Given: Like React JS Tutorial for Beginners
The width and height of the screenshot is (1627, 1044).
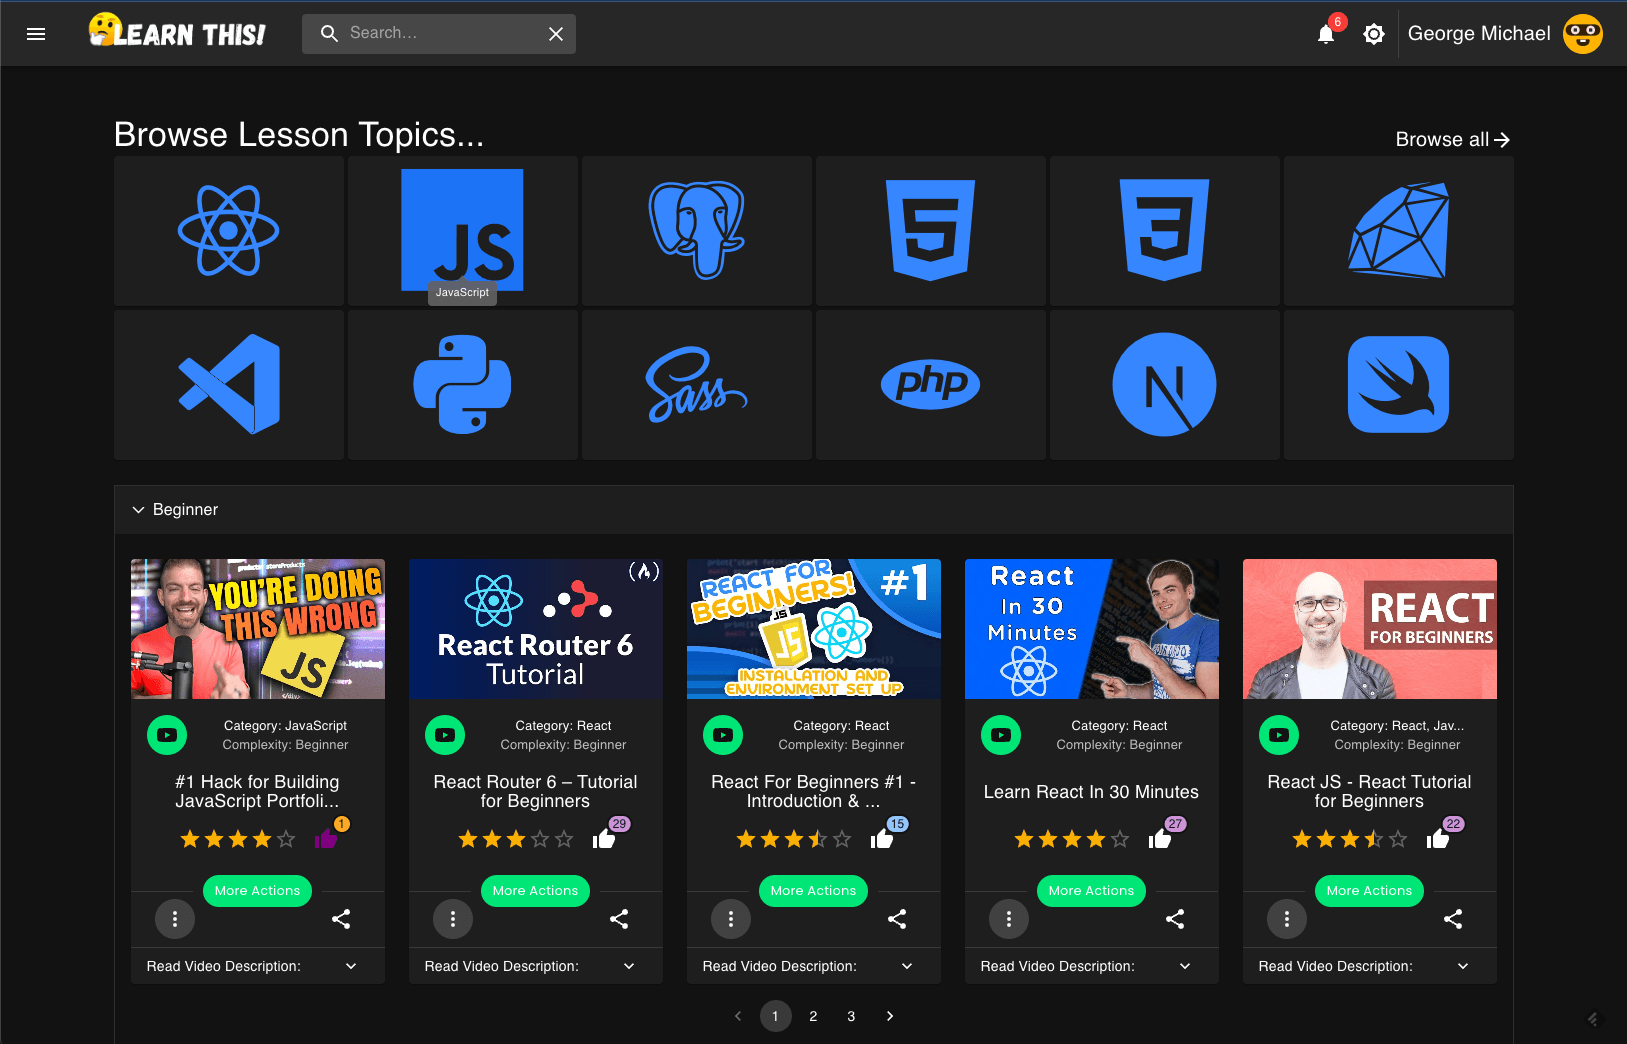Looking at the screenshot, I should [1438, 839].
